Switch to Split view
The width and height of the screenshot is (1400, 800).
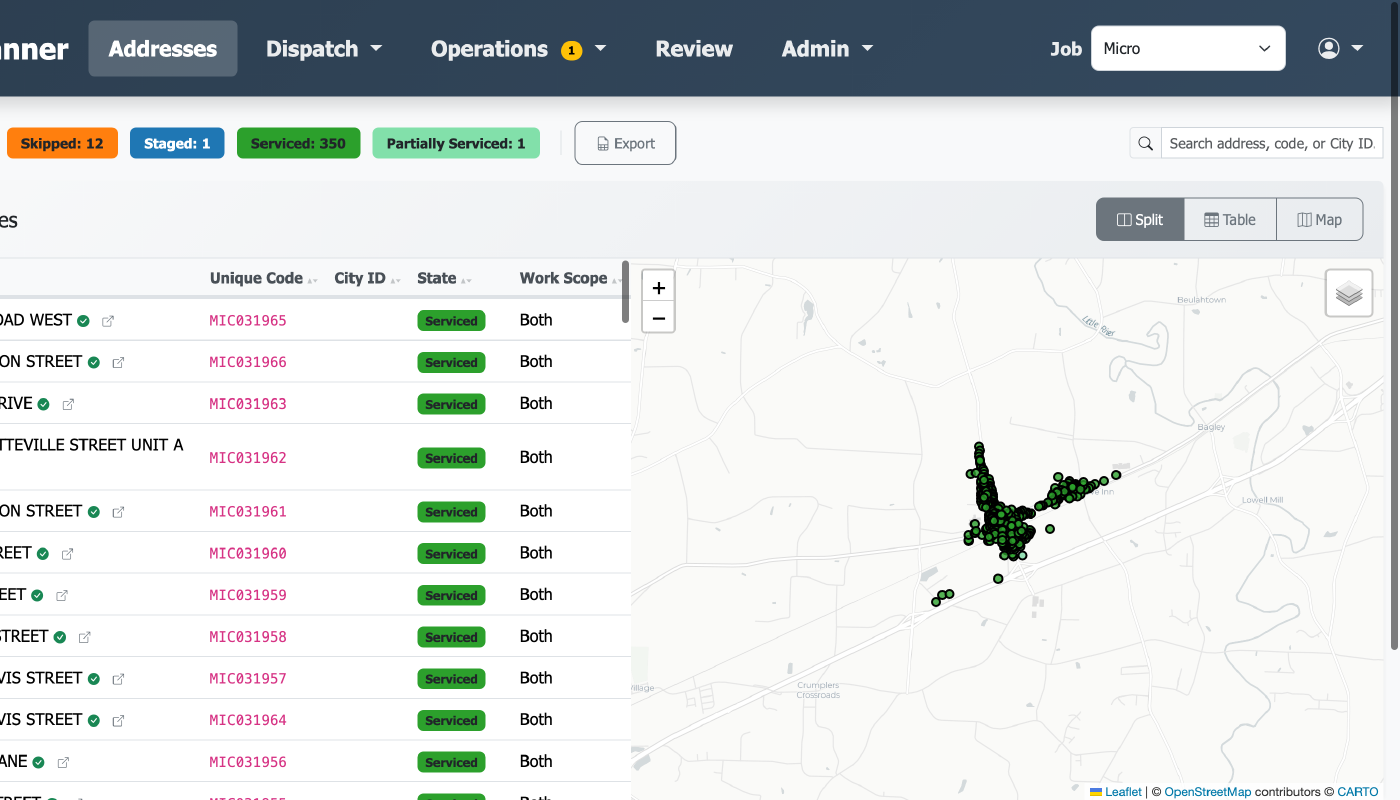coord(1140,220)
